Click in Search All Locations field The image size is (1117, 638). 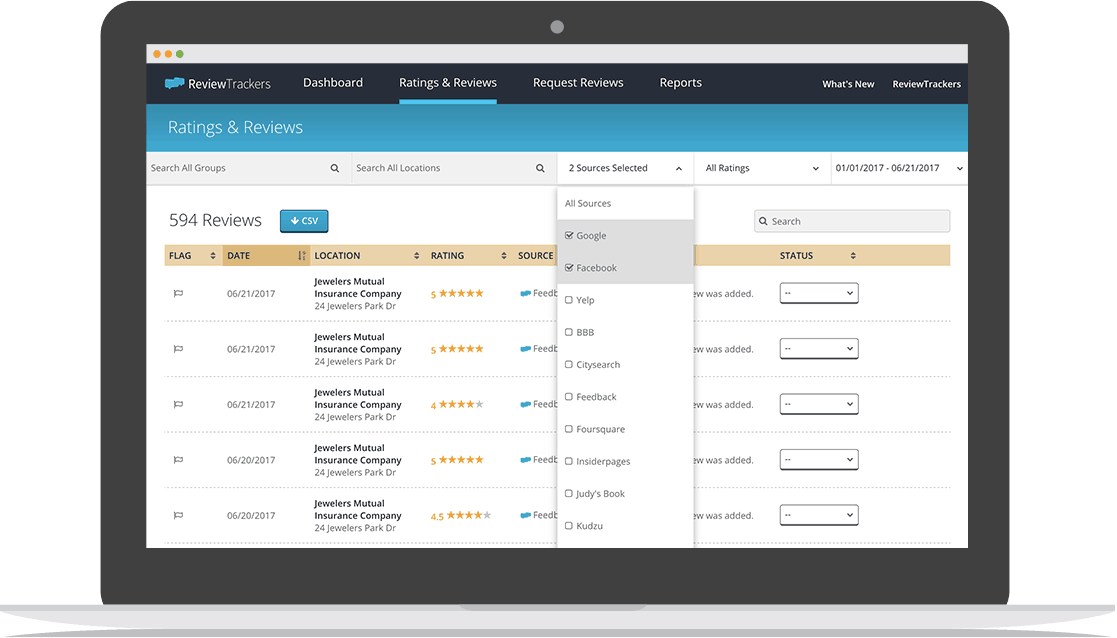[454, 169]
